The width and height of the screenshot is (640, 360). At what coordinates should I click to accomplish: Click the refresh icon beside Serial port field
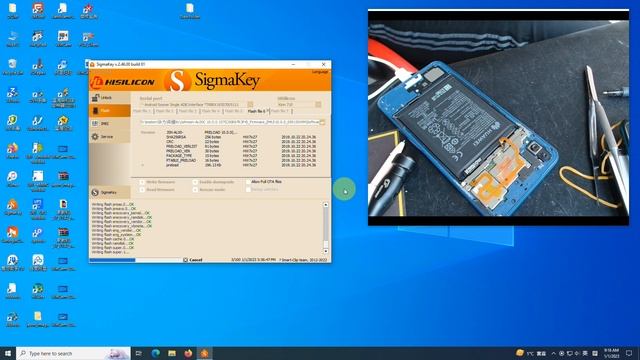pyautogui.click(x=250, y=105)
